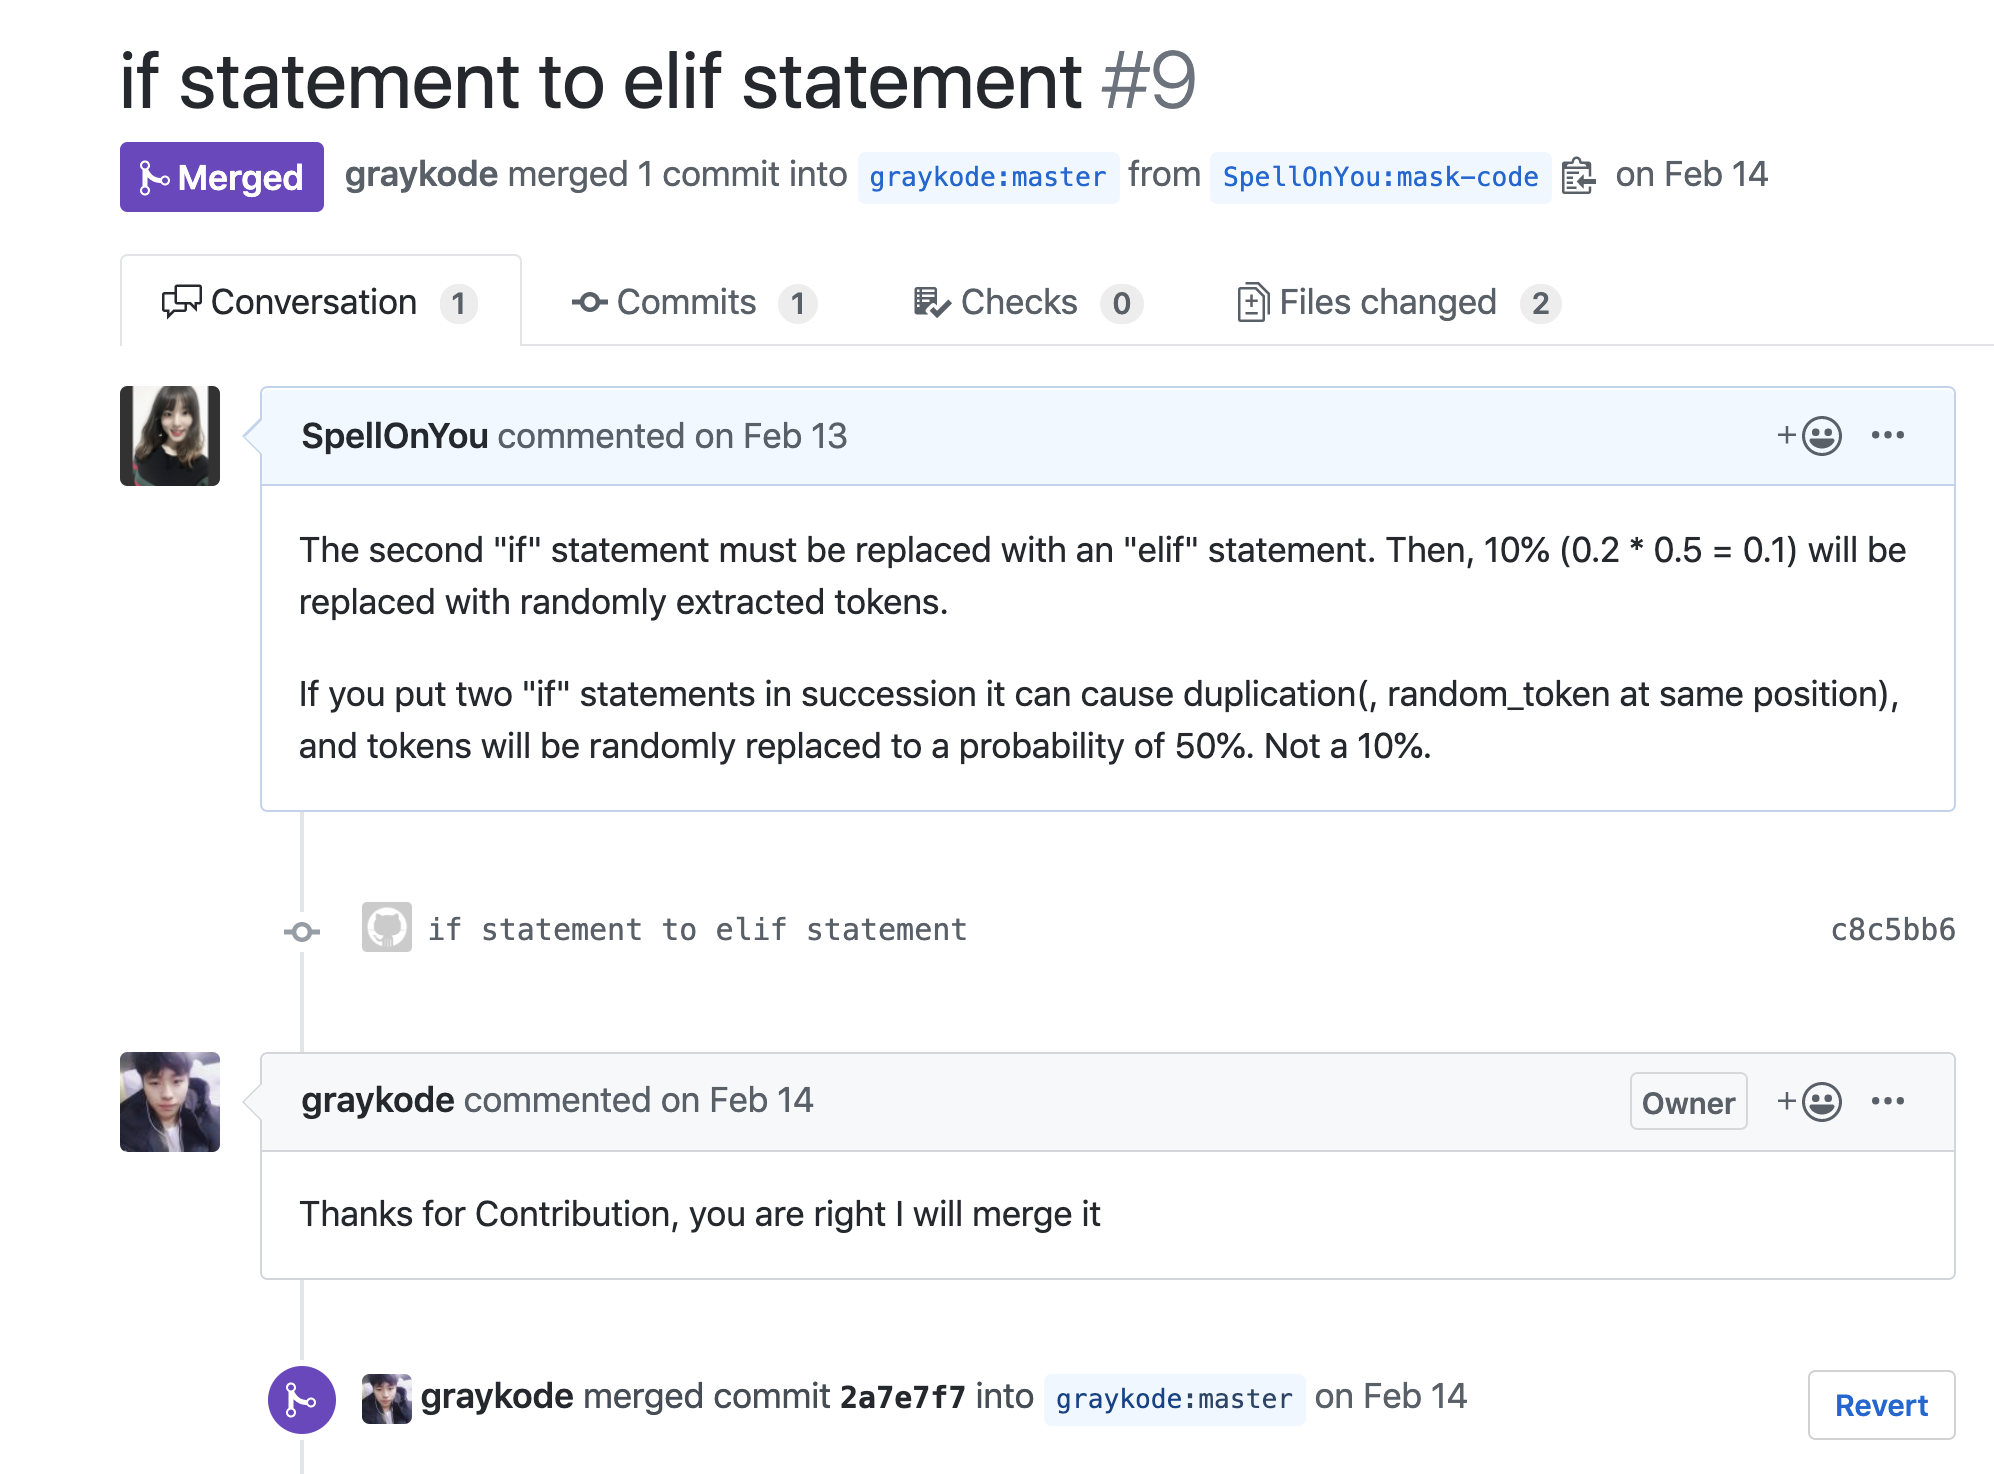
Task: Copy the SpellOnYou:mask-code branch name icon
Action: tap(1578, 177)
